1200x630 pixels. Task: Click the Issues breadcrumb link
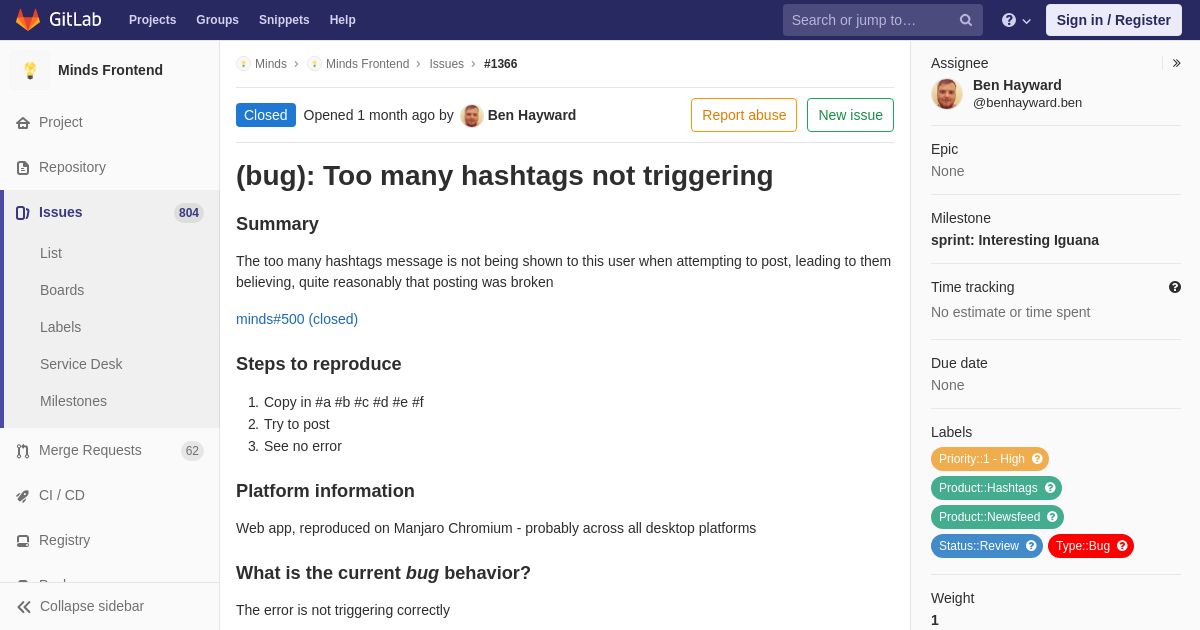[x=446, y=64]
